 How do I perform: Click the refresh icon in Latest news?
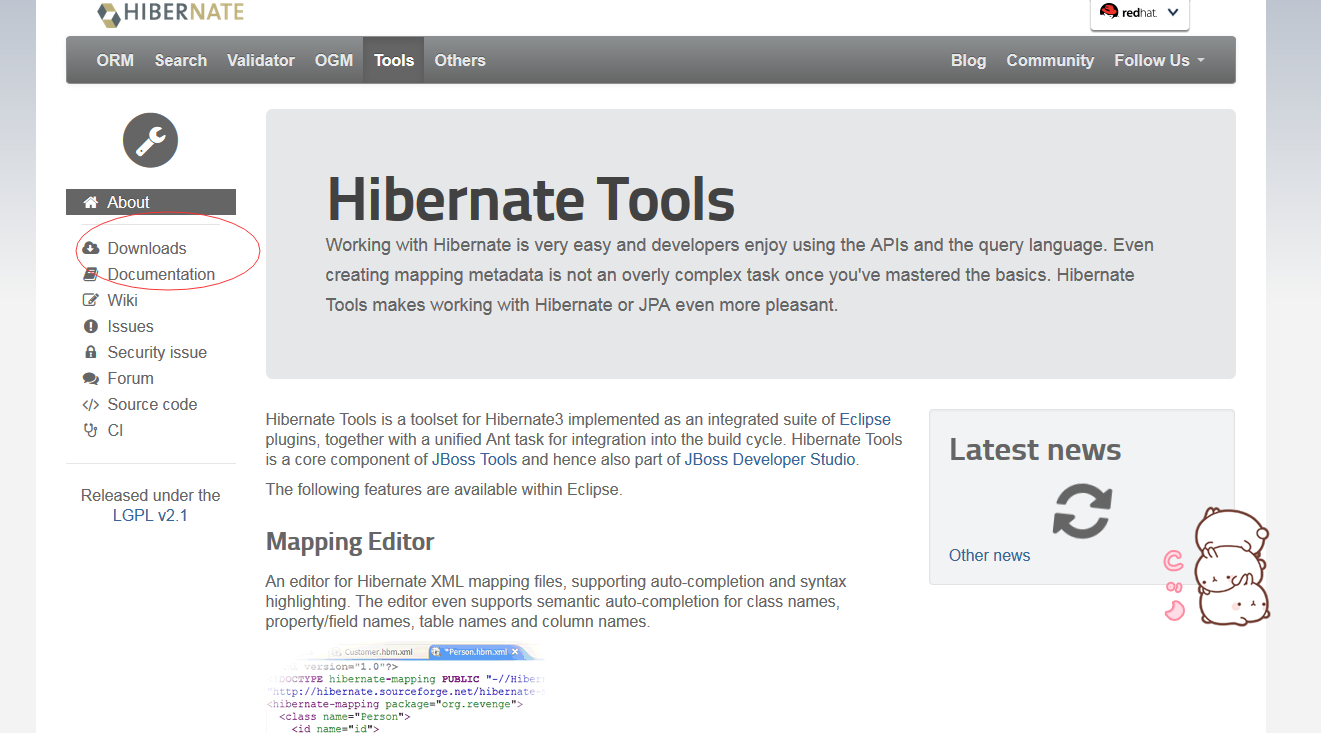1082,511
